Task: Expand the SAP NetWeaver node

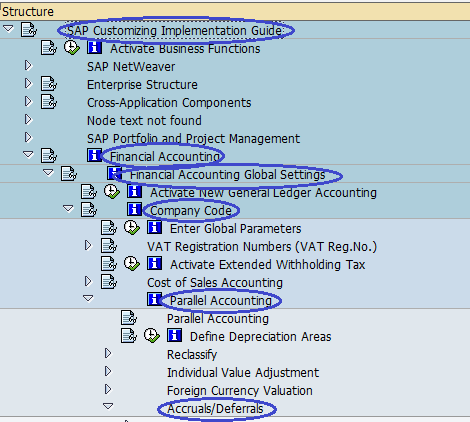Action: [28, 65]
